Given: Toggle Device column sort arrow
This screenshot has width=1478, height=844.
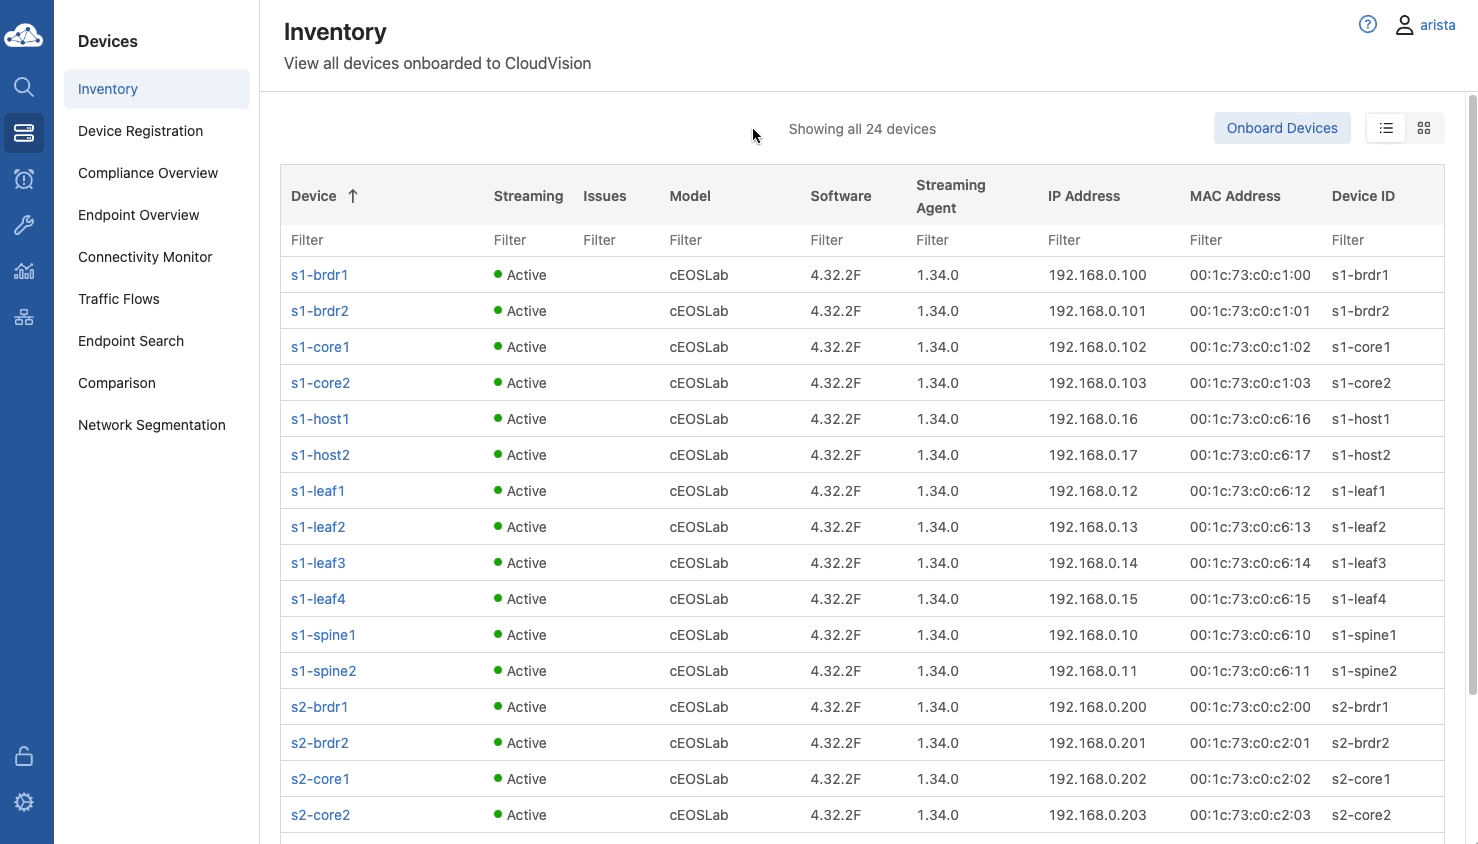Looking at the screenshot, I should (353, 196).
